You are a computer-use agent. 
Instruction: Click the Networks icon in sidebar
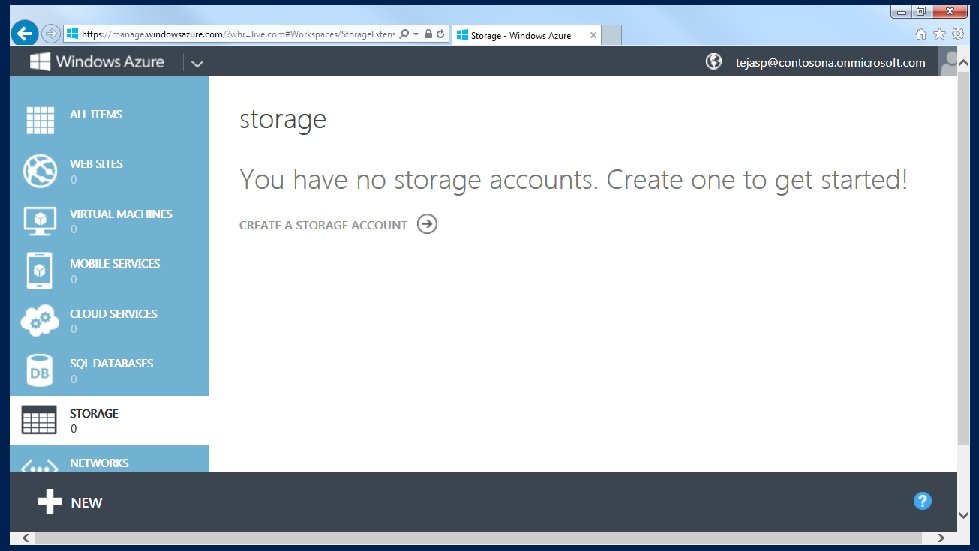tap(39, 466)
